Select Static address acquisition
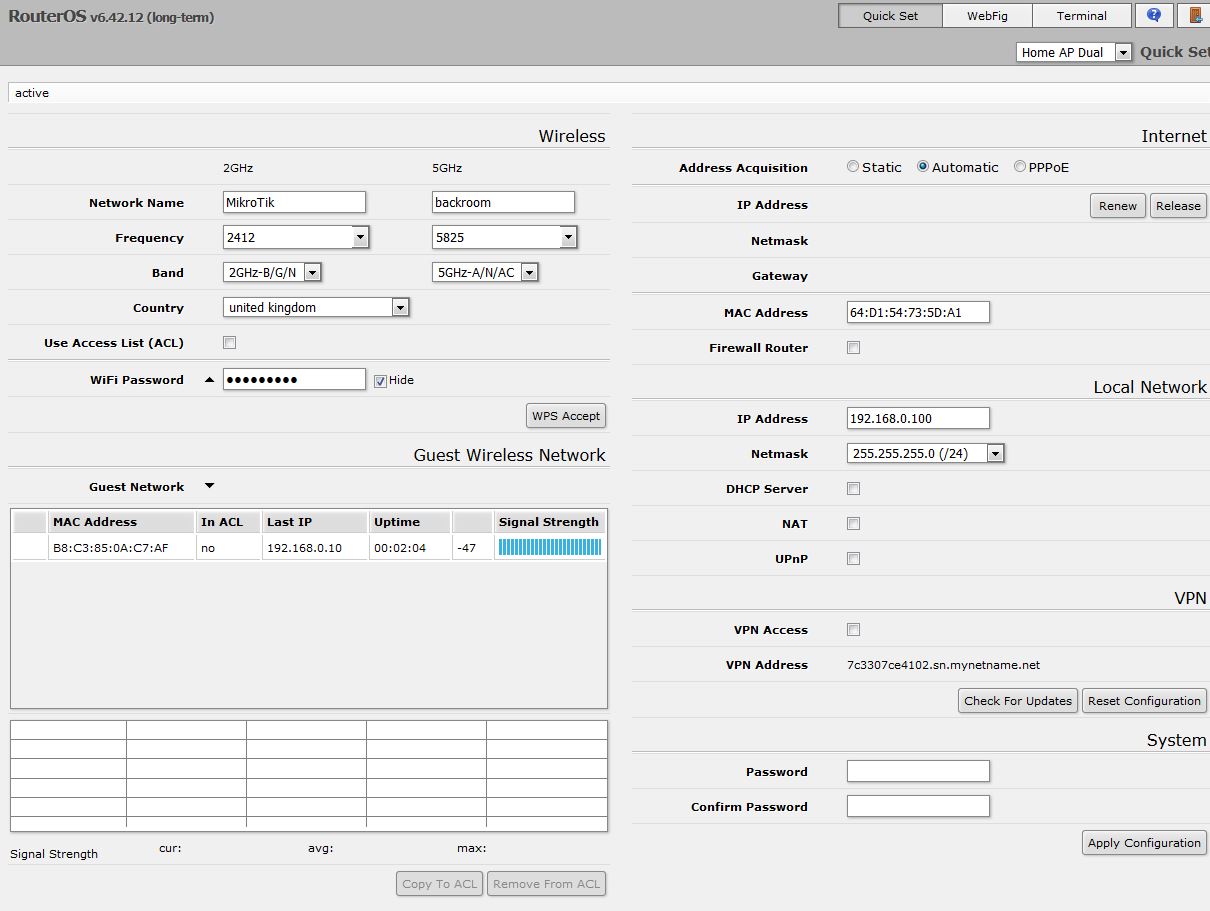1210x911 pixels. (x=853, y=167)
